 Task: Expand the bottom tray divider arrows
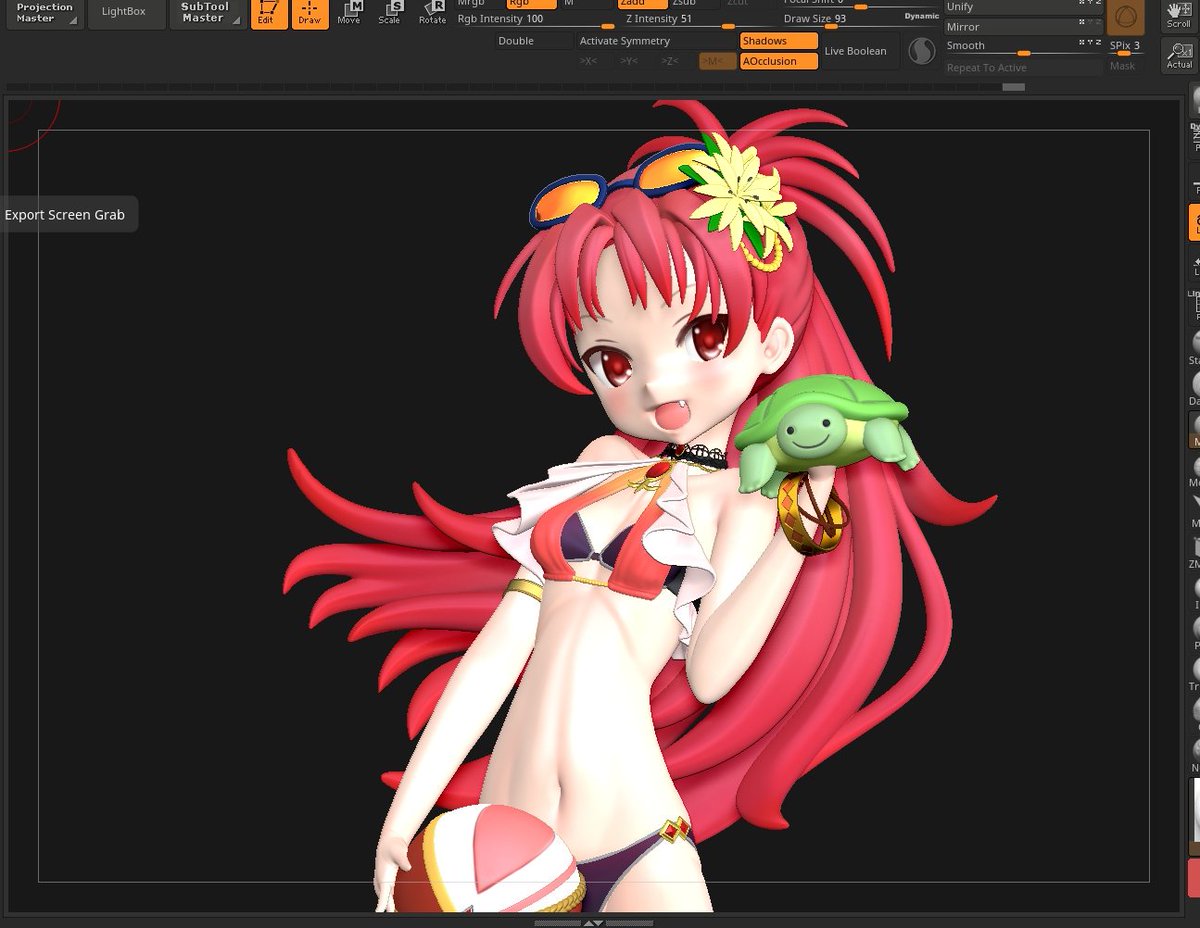592,922
